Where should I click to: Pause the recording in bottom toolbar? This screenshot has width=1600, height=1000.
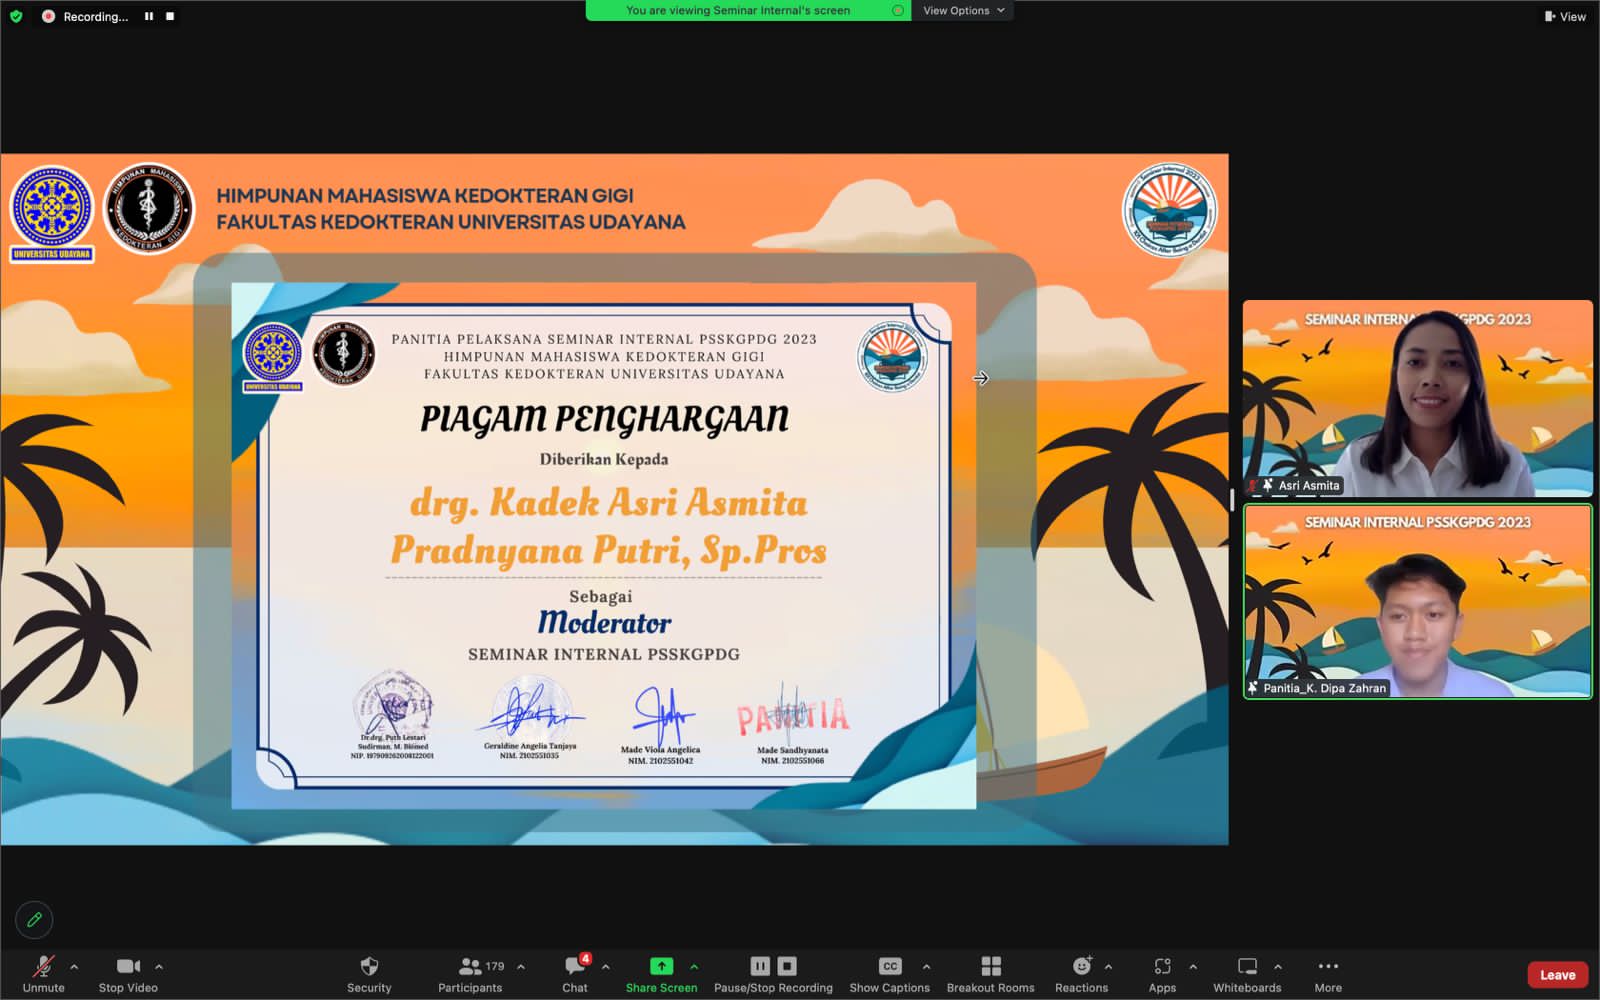point(760,966)
